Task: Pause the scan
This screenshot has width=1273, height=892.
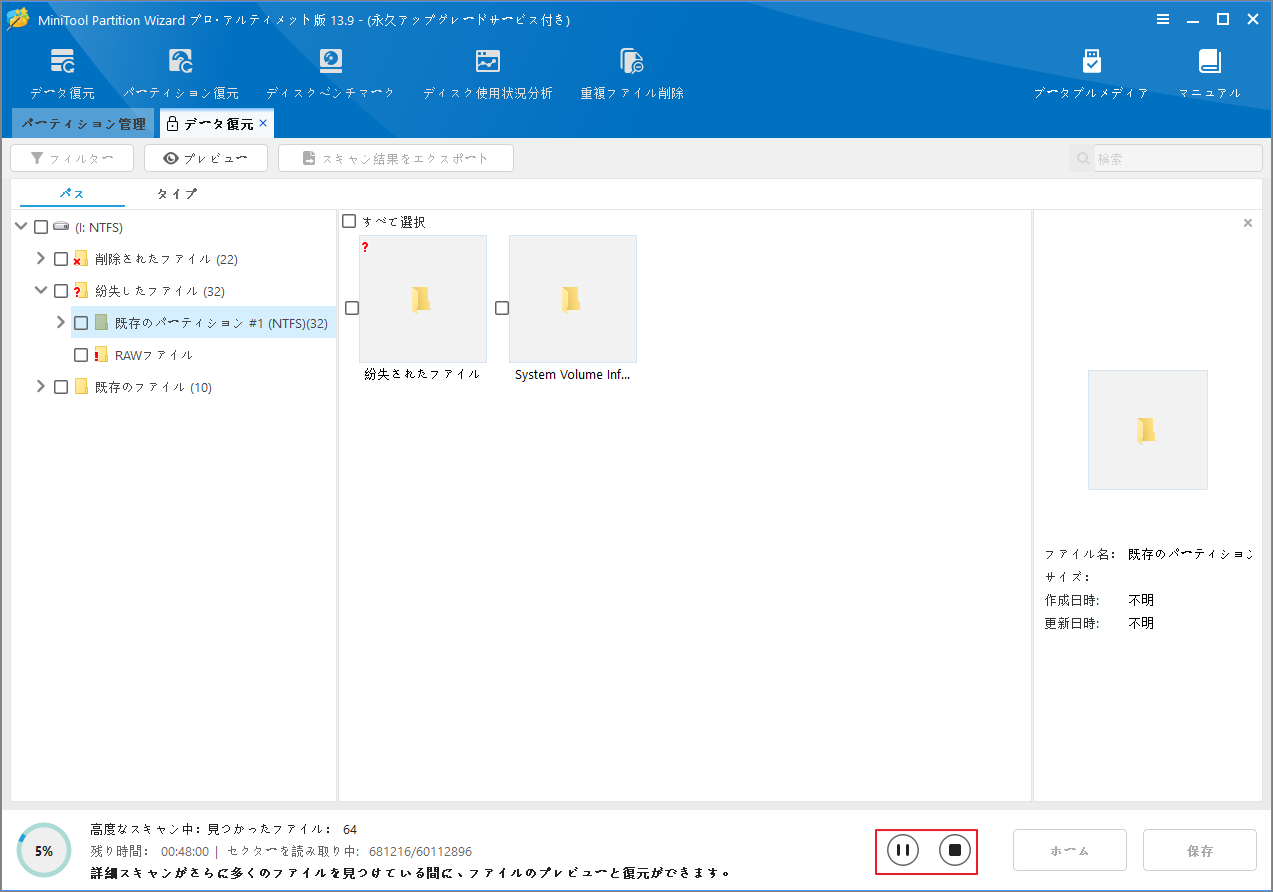Action: pyautogui.click(x=902, y=850)
